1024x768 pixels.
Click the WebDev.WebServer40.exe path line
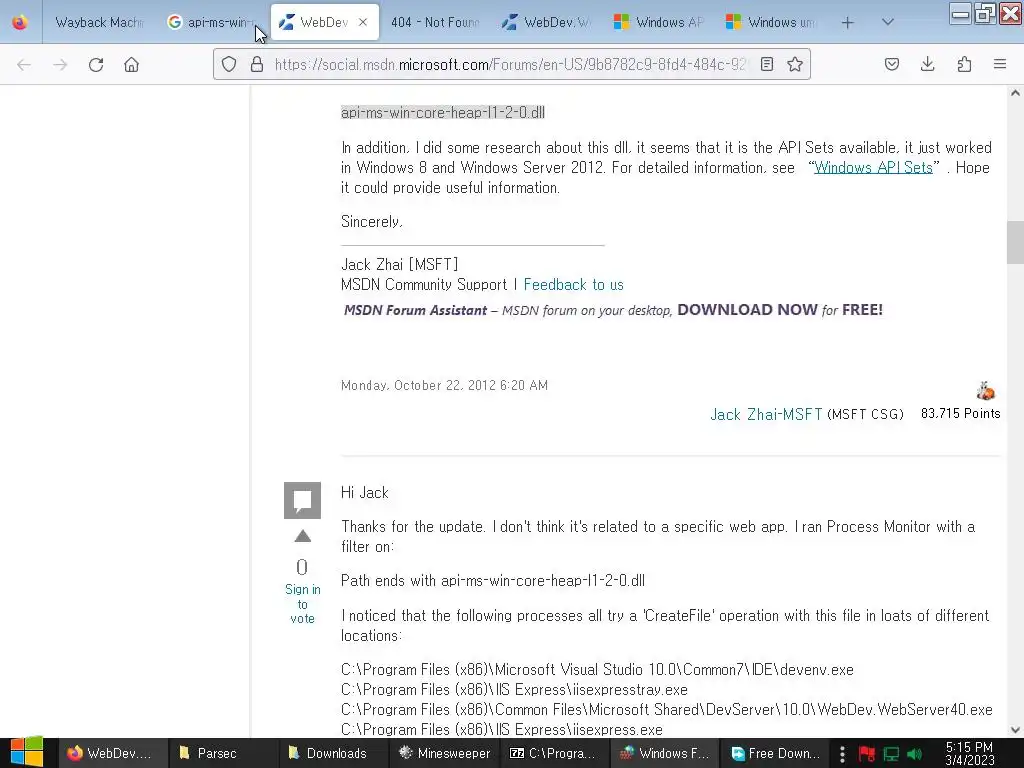click(667, 710)
